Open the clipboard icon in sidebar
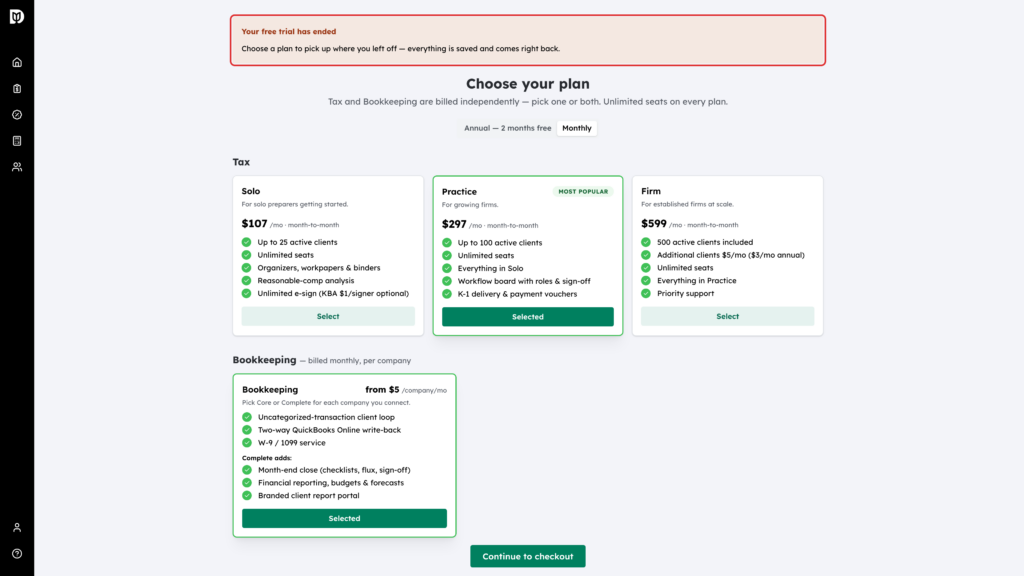Viewport: 1024px width, 576px height. pyautogui.click(x=17, y=89)
